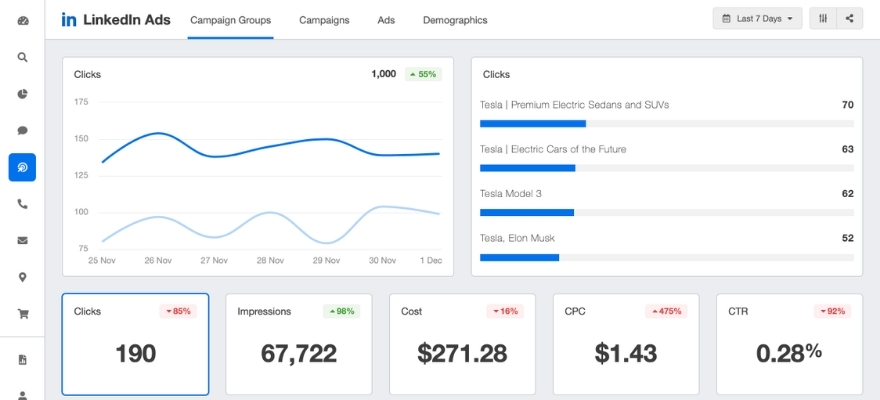Click the dark blue line in Clicks chart

[x=271, y=146]
